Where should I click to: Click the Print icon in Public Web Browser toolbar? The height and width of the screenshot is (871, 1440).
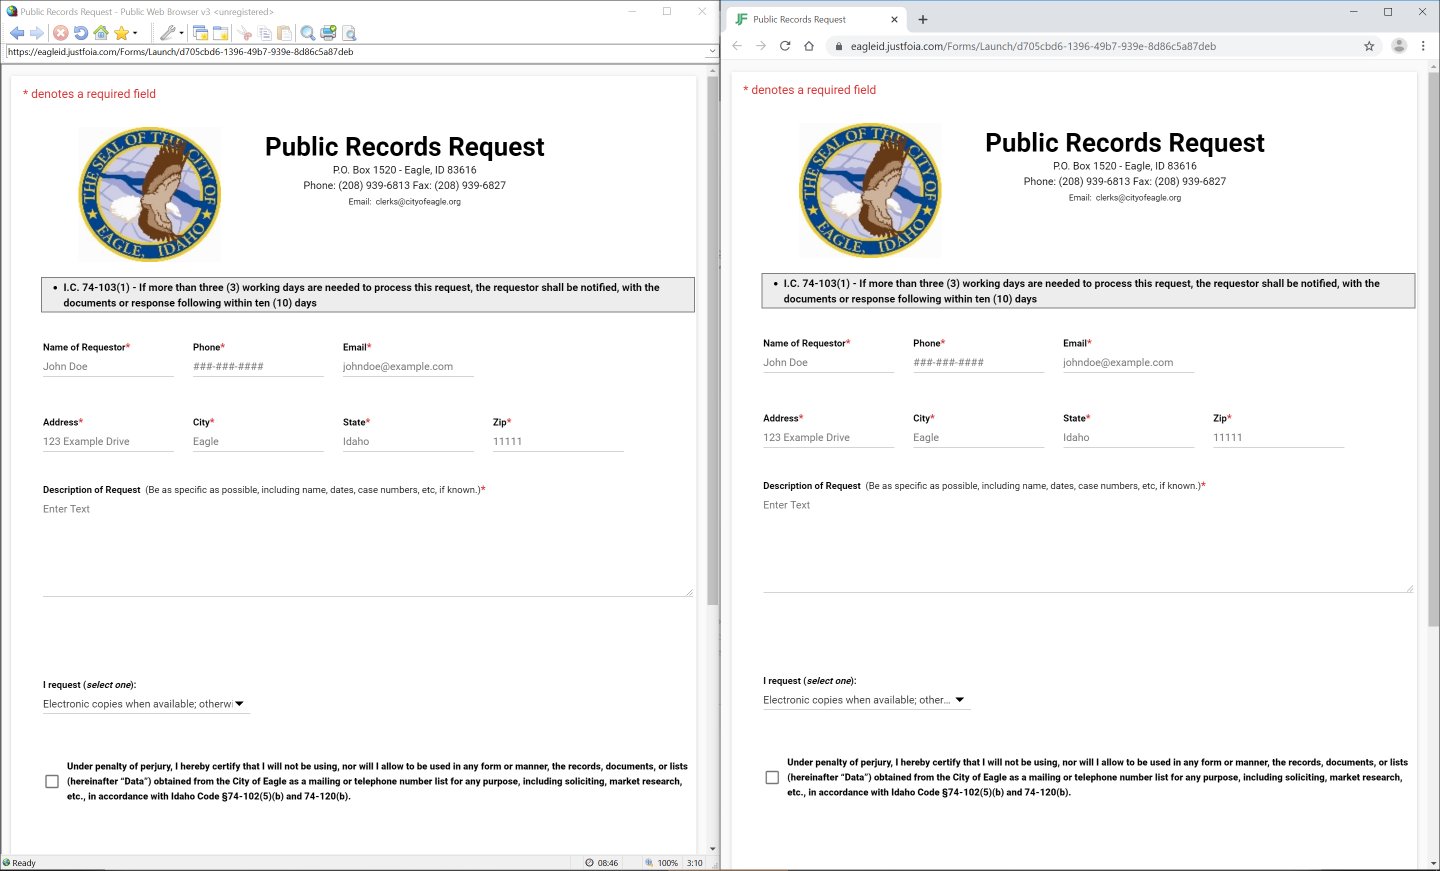click(328, 33)
